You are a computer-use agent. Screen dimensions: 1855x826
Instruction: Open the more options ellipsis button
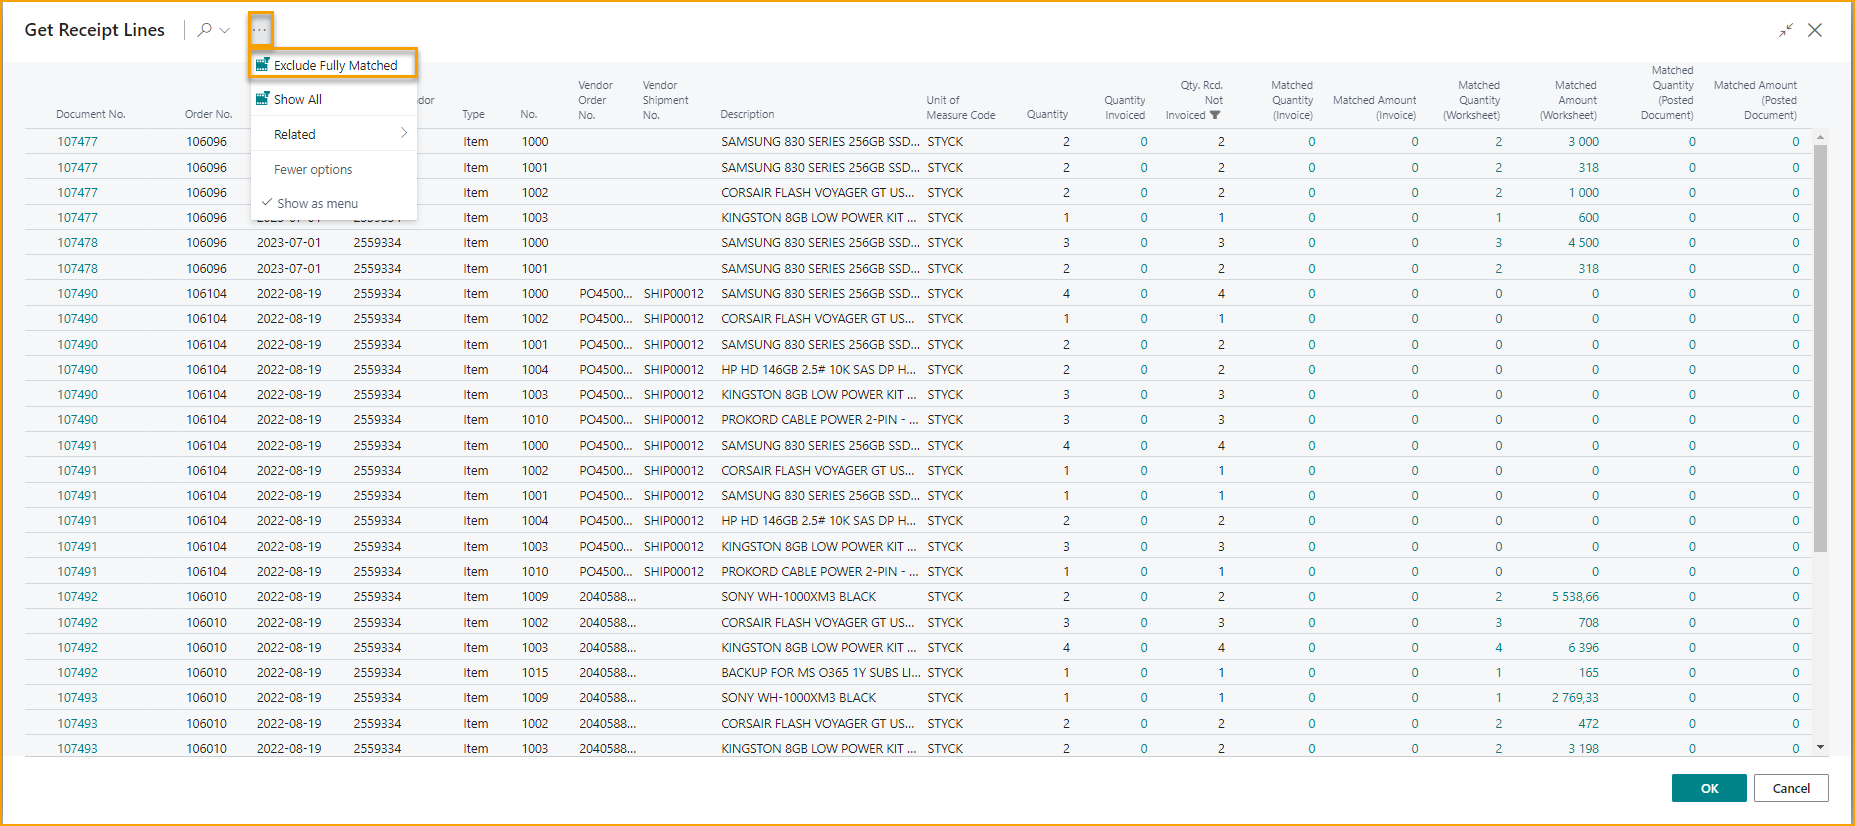click(260, 30)
